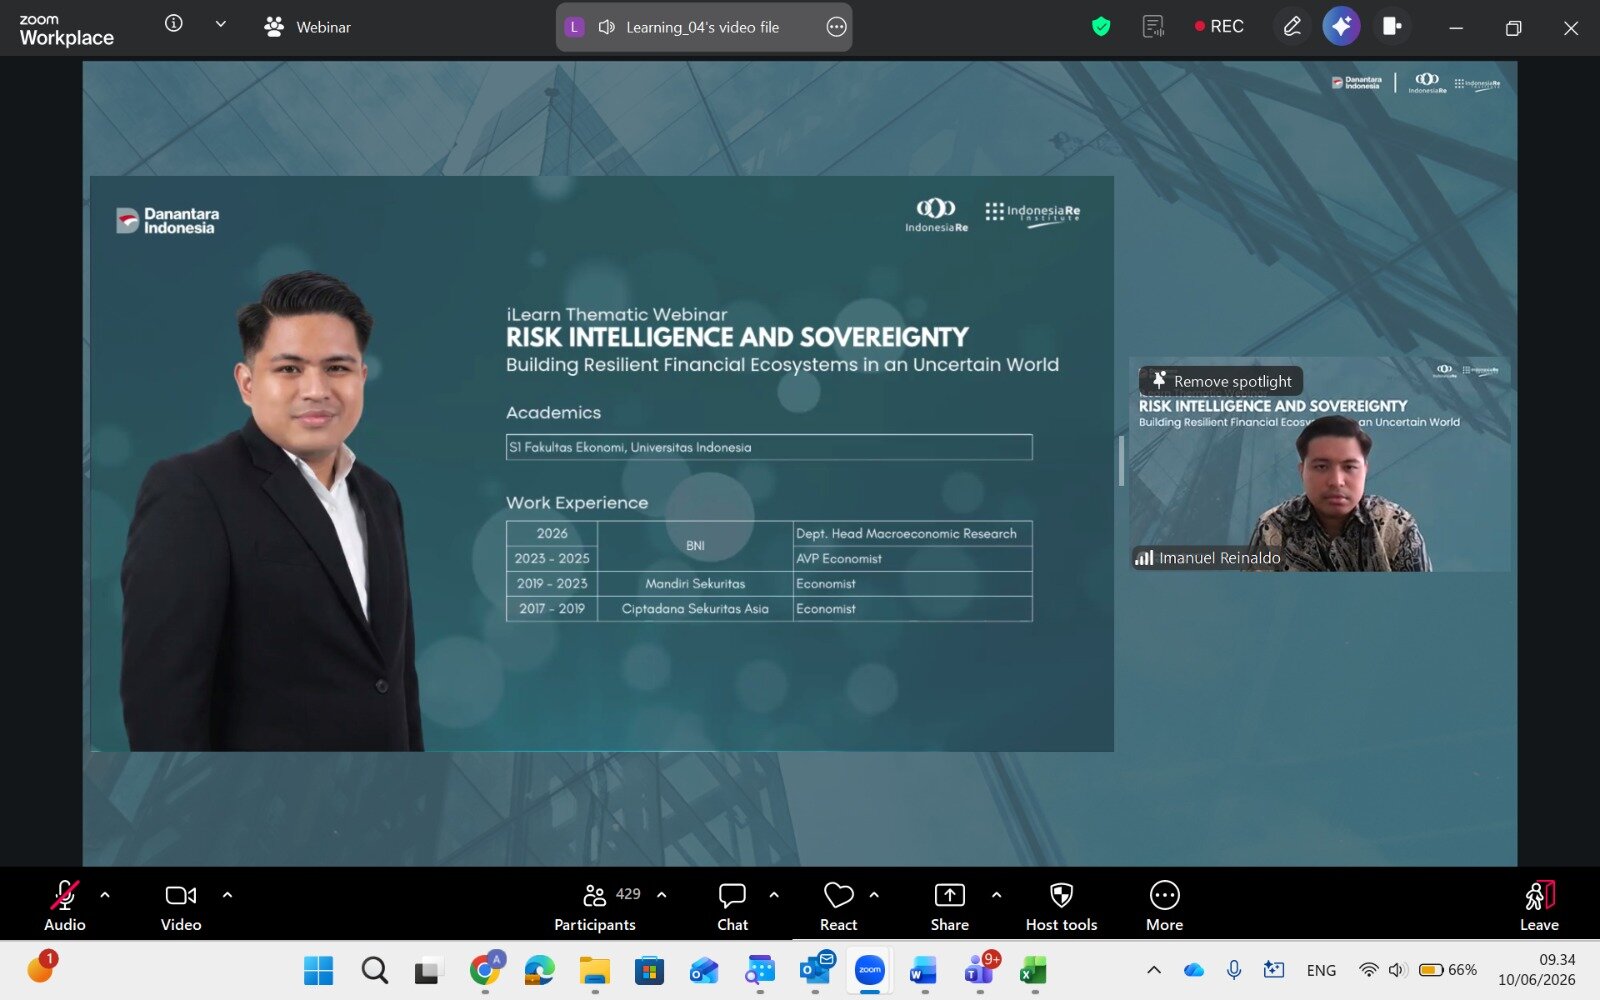Open Windows Start menu
The image size is (1600, 1000).
coord(318,970)
